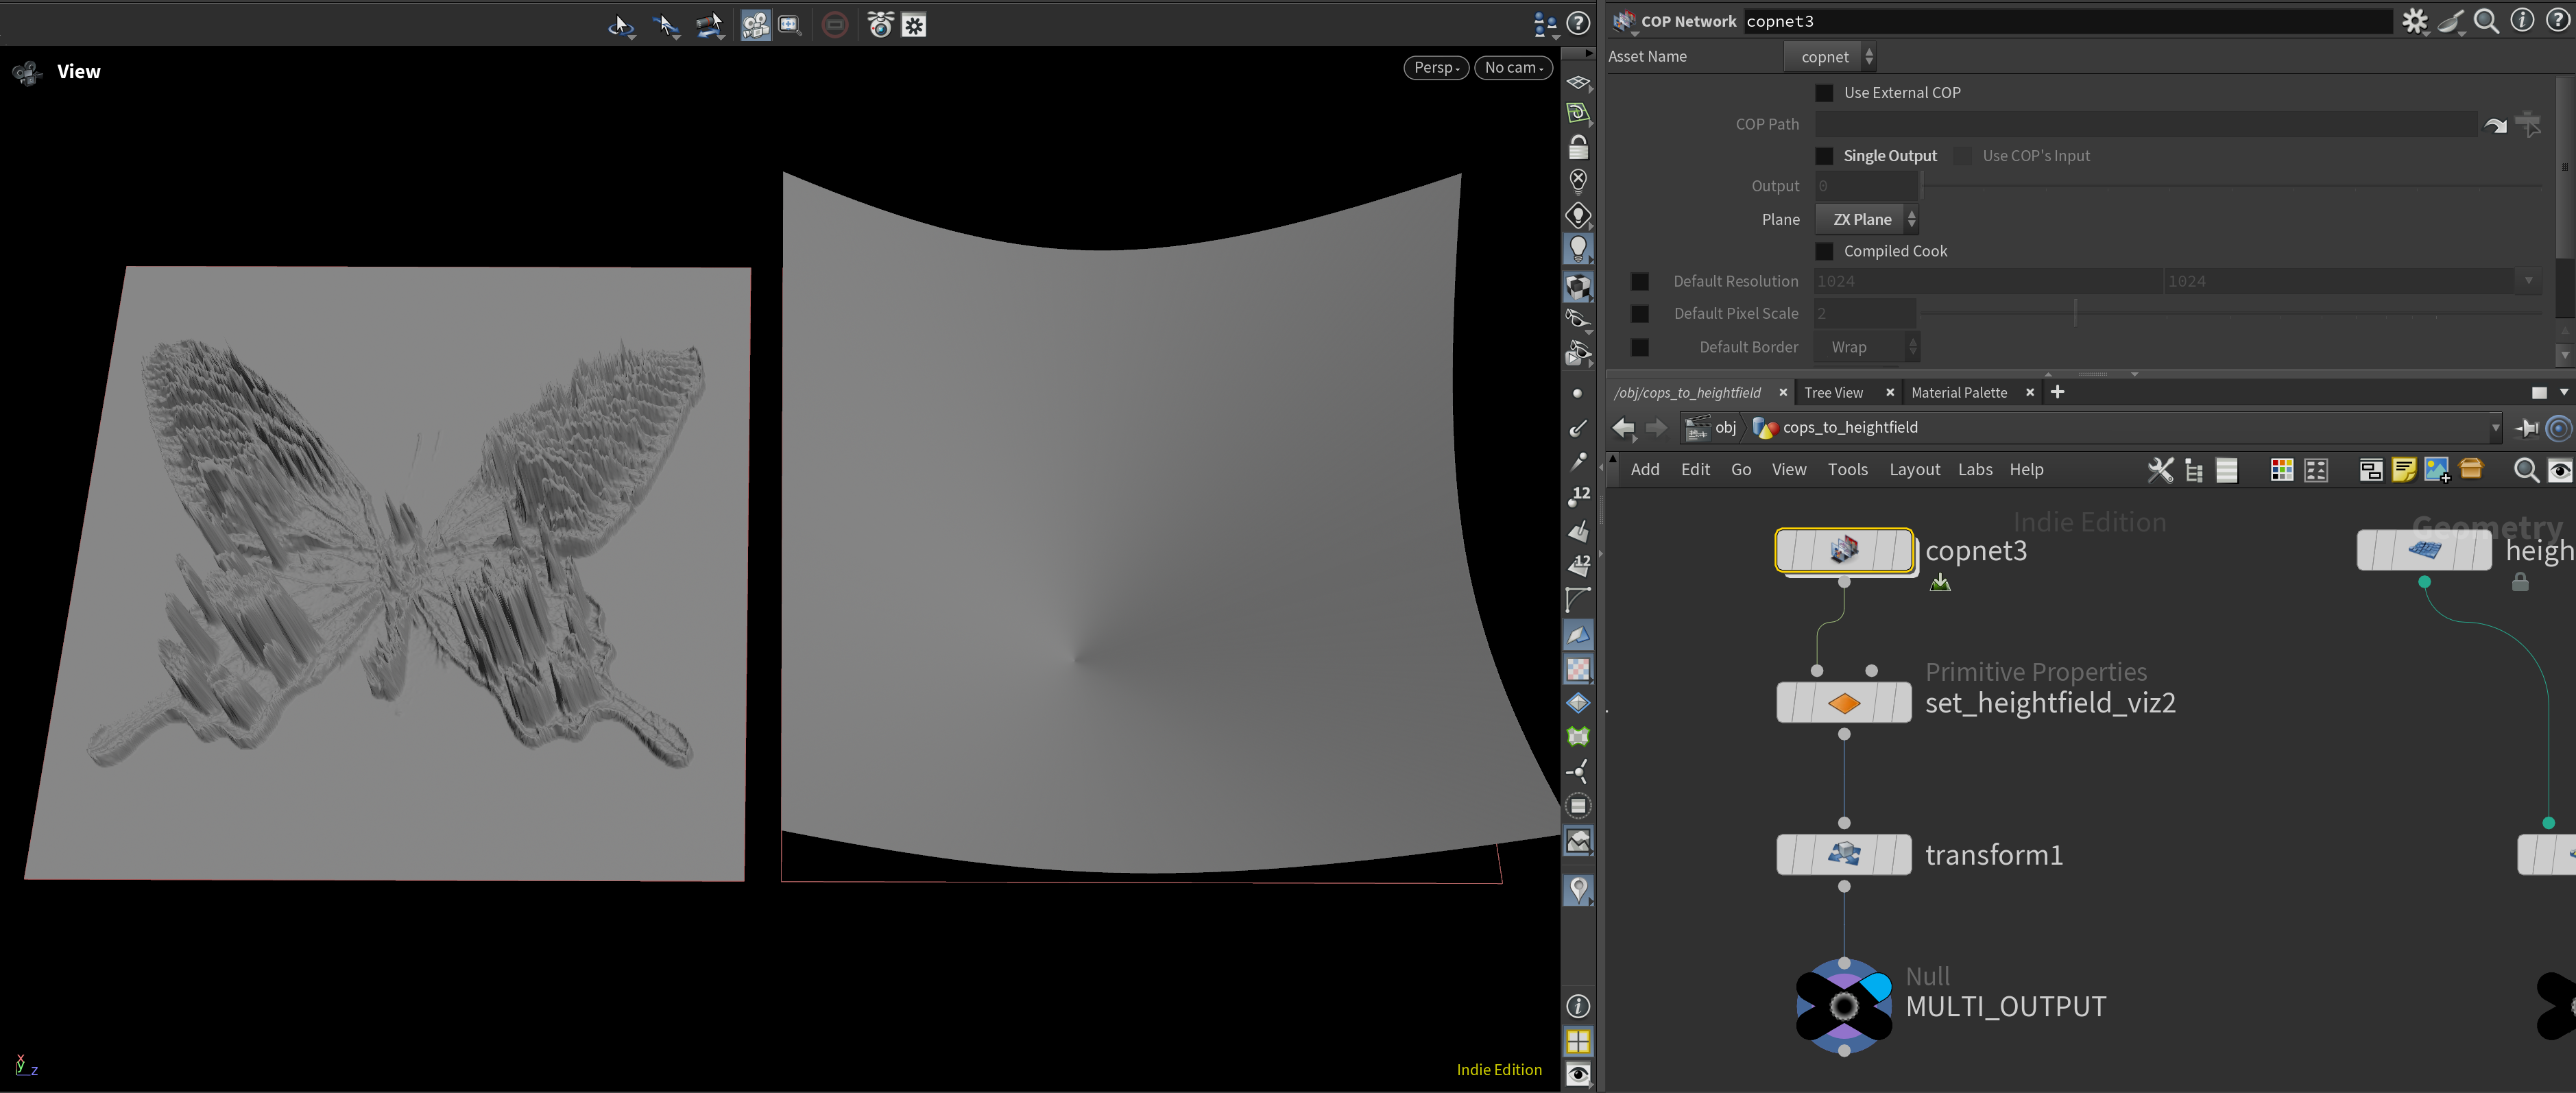Open the Labs menu

coord(1975,469)
